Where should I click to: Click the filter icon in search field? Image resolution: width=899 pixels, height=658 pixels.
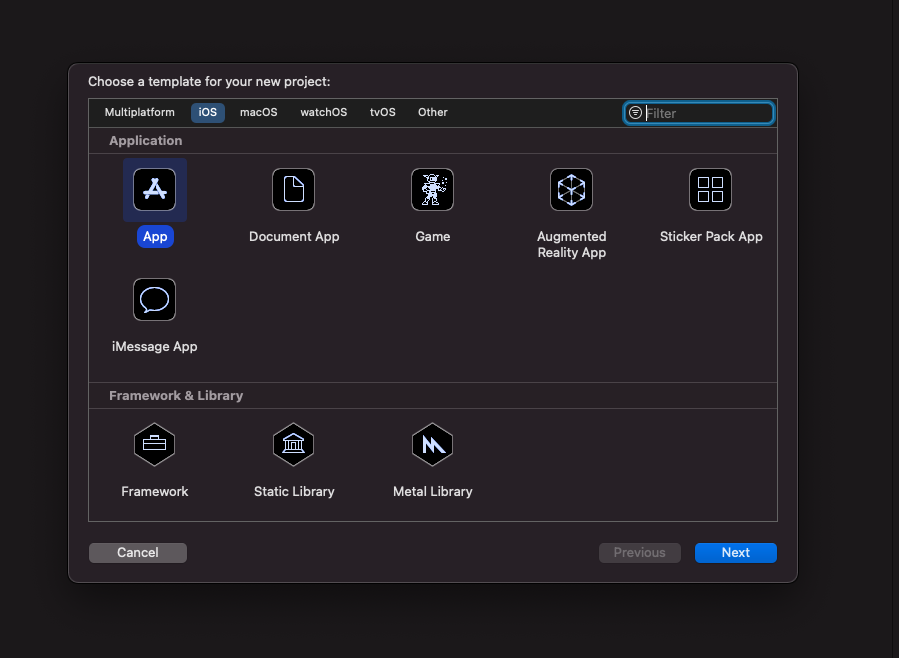pyautogui.click(x=635, y=113)
